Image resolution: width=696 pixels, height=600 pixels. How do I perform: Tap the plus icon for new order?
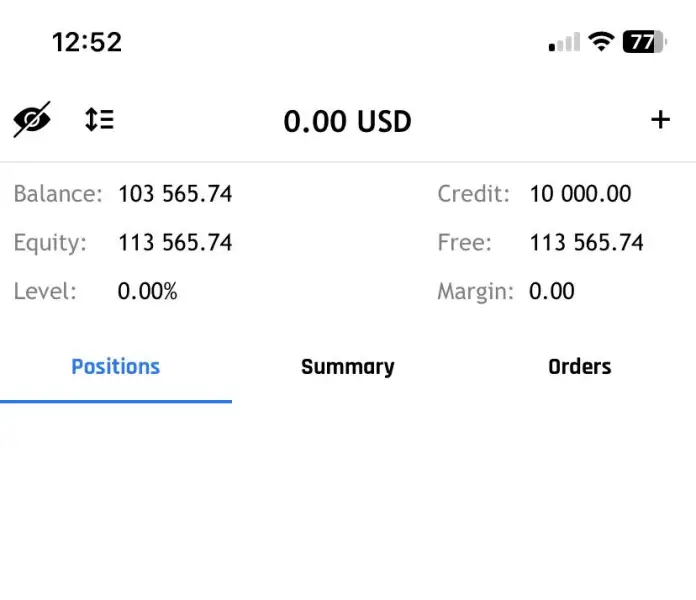pos(660,120)
